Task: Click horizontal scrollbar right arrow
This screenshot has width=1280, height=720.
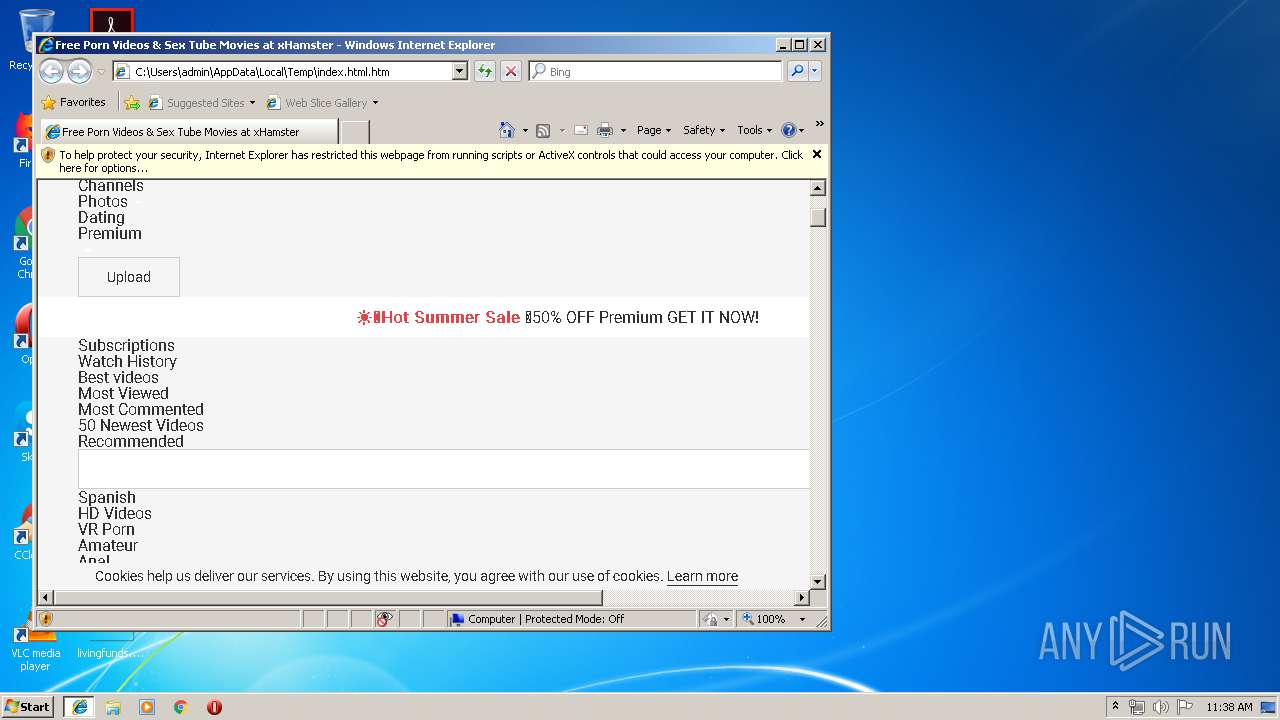Action: tap(801, 597)
